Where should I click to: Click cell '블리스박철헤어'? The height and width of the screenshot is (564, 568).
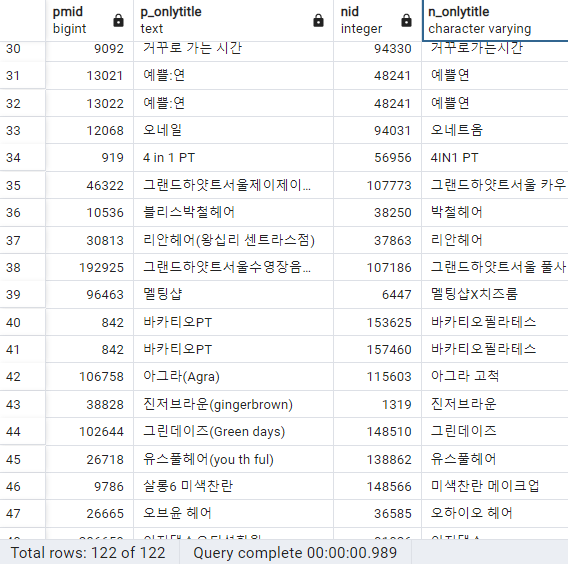(233, 213)
